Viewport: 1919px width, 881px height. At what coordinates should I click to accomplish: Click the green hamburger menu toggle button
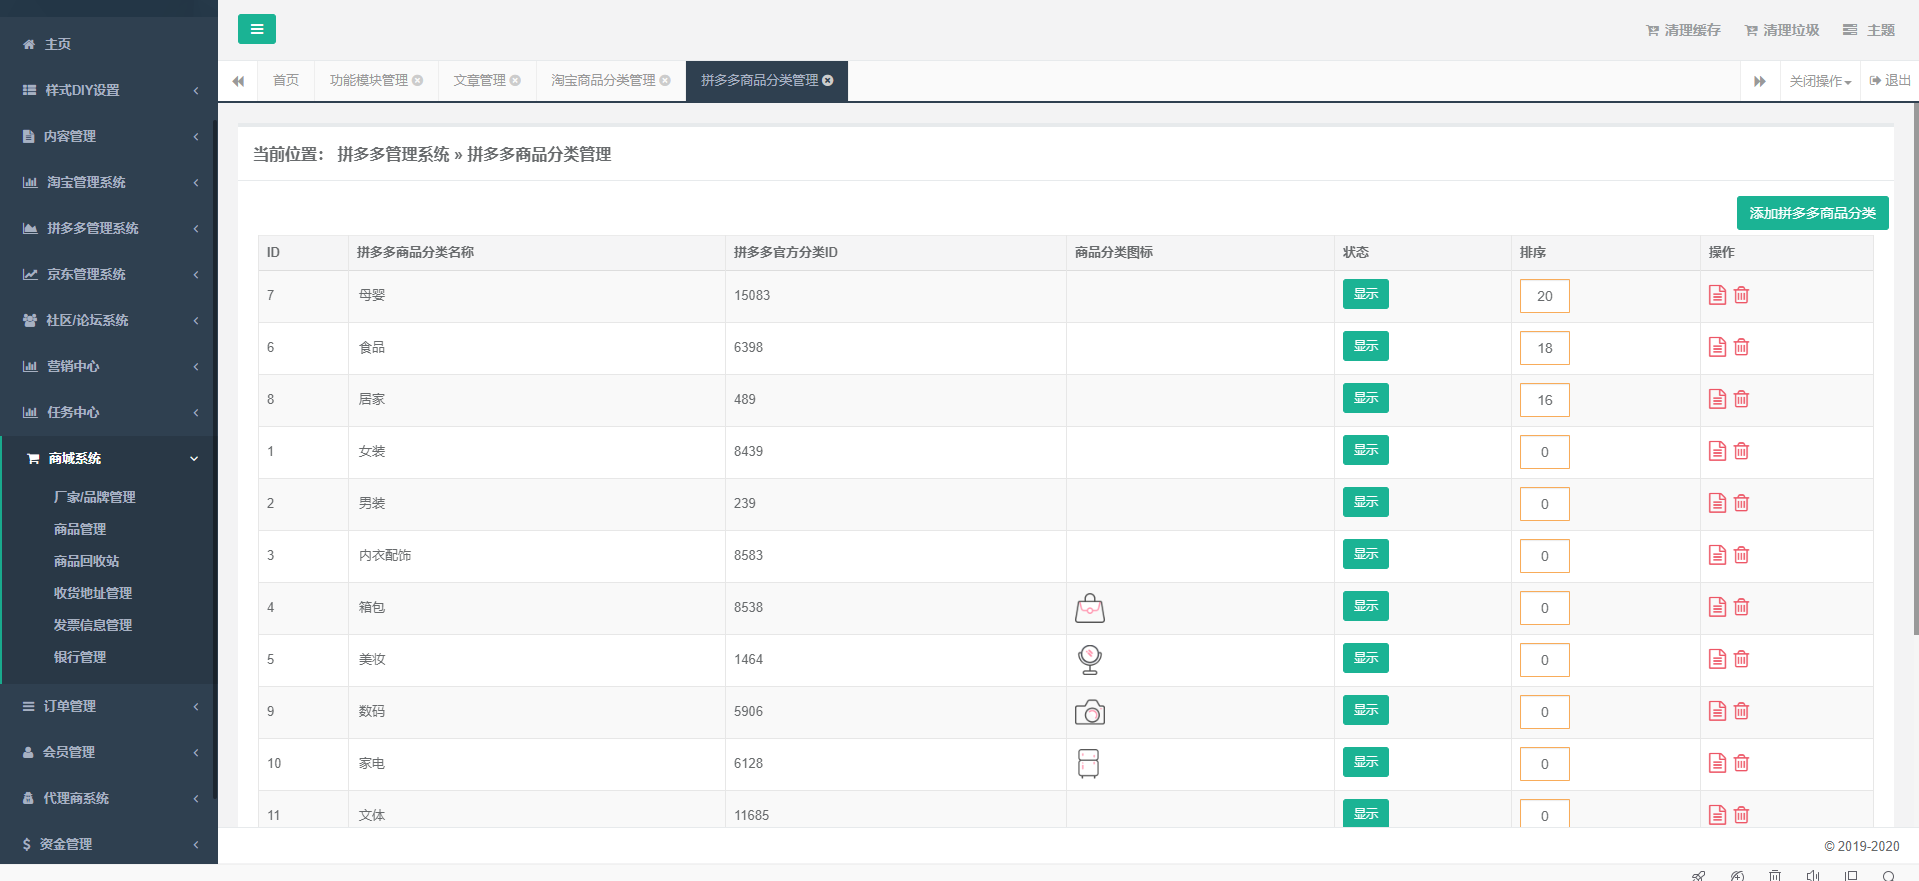point(256,29)
